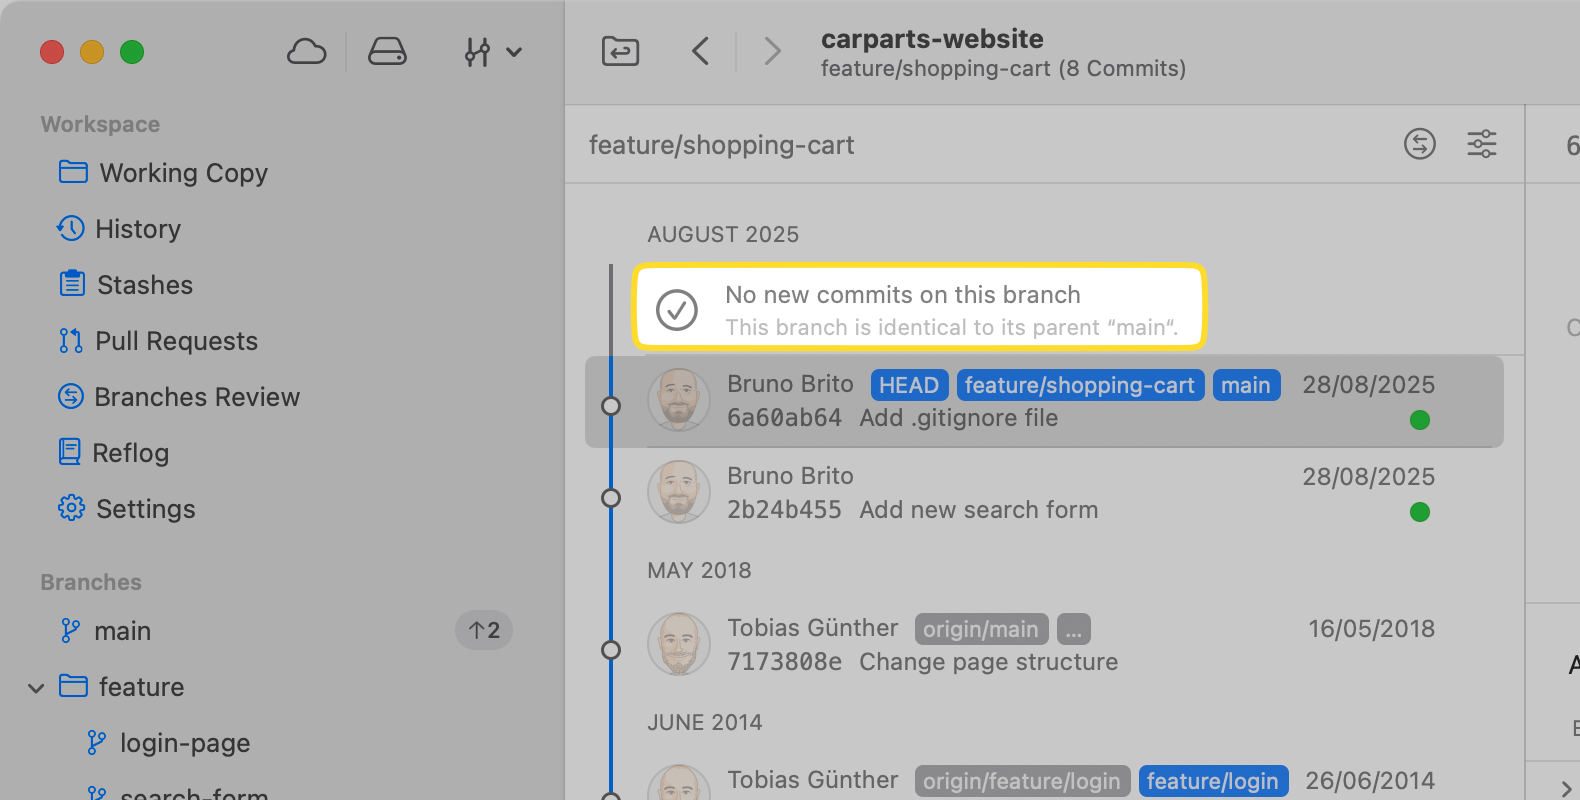1580x800 pixels.
Task: Open the Stashes section
Action: click(144, 285)
